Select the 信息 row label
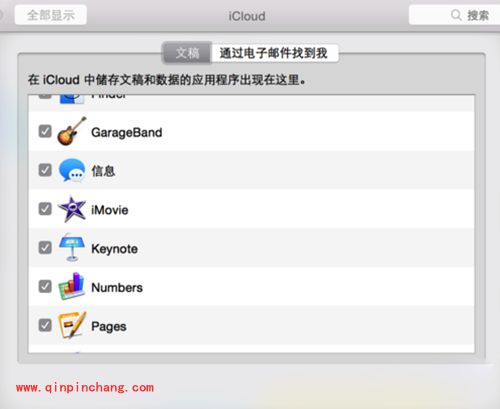 pos(103,171)
